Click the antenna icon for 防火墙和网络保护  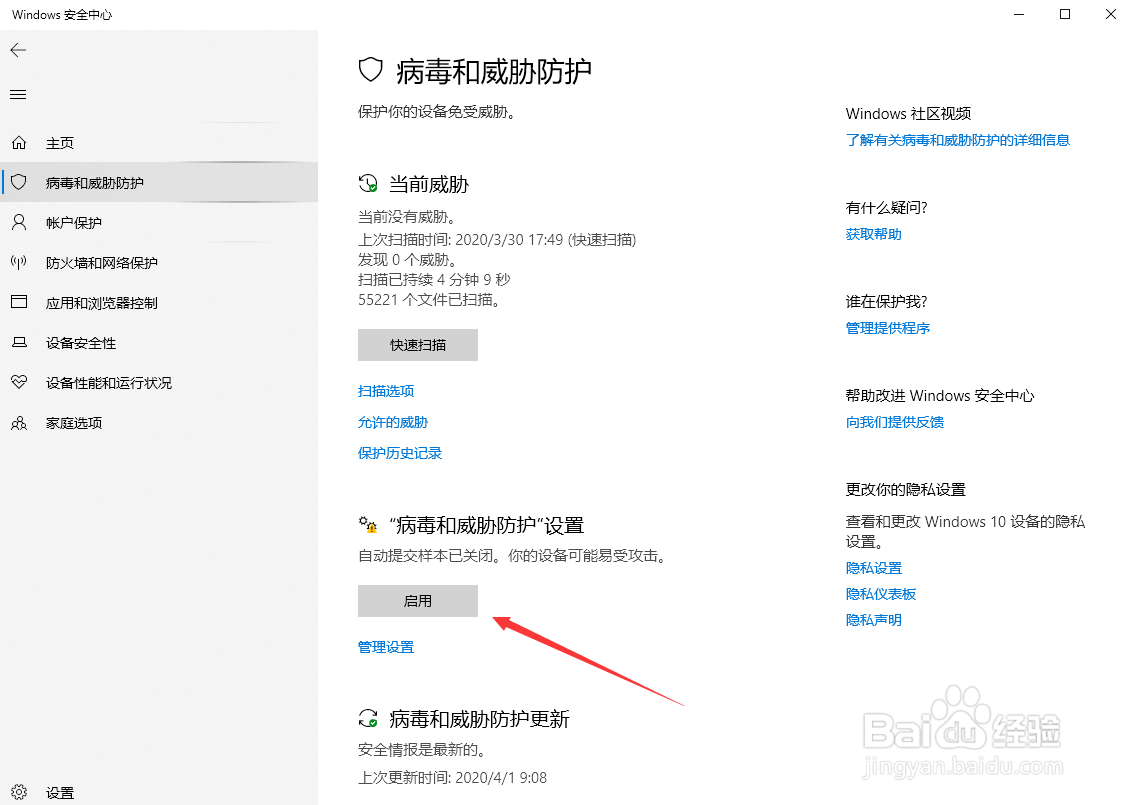[19, 262]
